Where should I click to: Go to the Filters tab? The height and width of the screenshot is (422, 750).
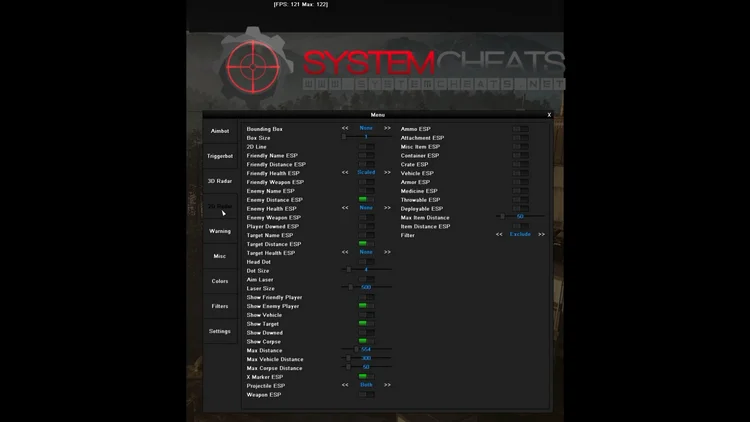(x=220, y=306)
